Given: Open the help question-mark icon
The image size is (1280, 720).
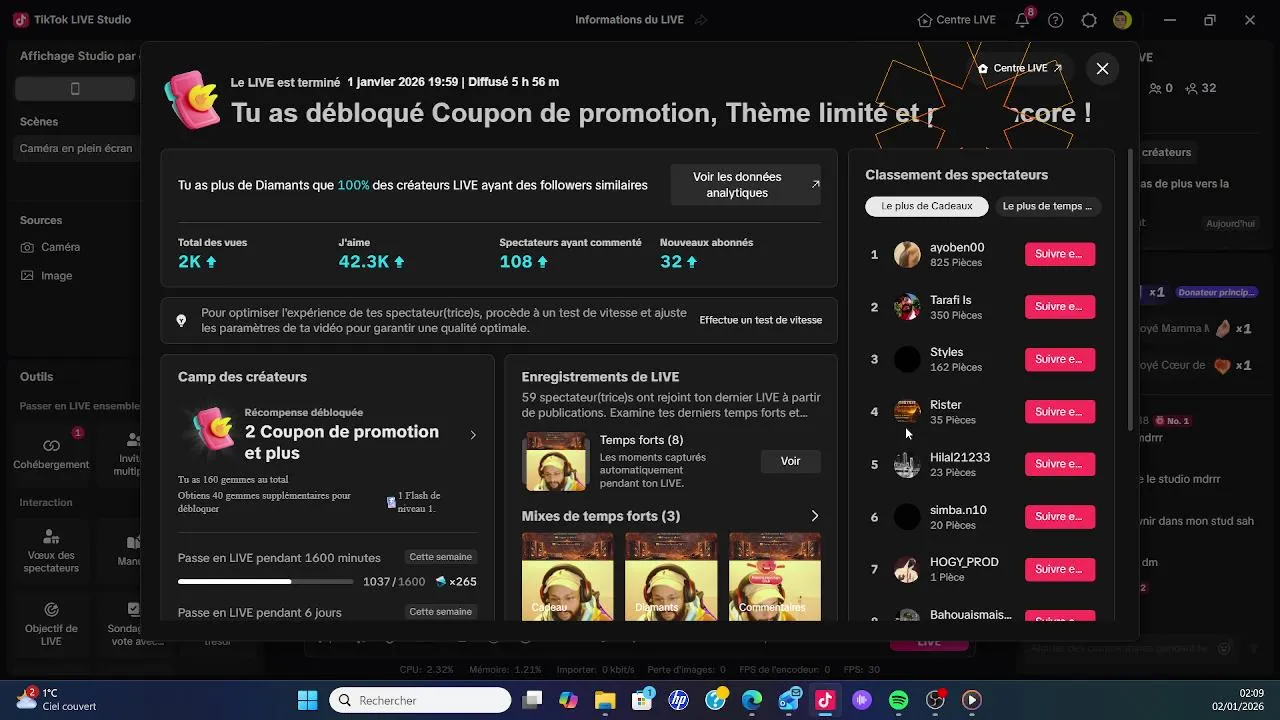Looking at the screenshot, I should click(x=1056, y=20).
